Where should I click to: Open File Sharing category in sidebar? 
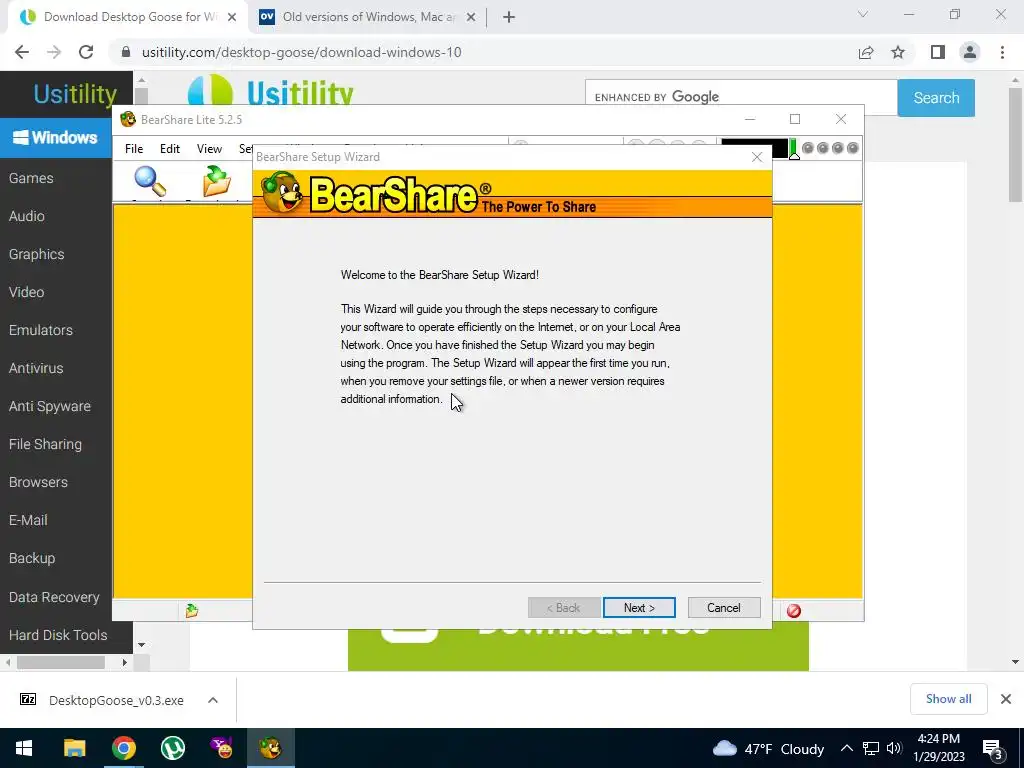tap(45, 444)
